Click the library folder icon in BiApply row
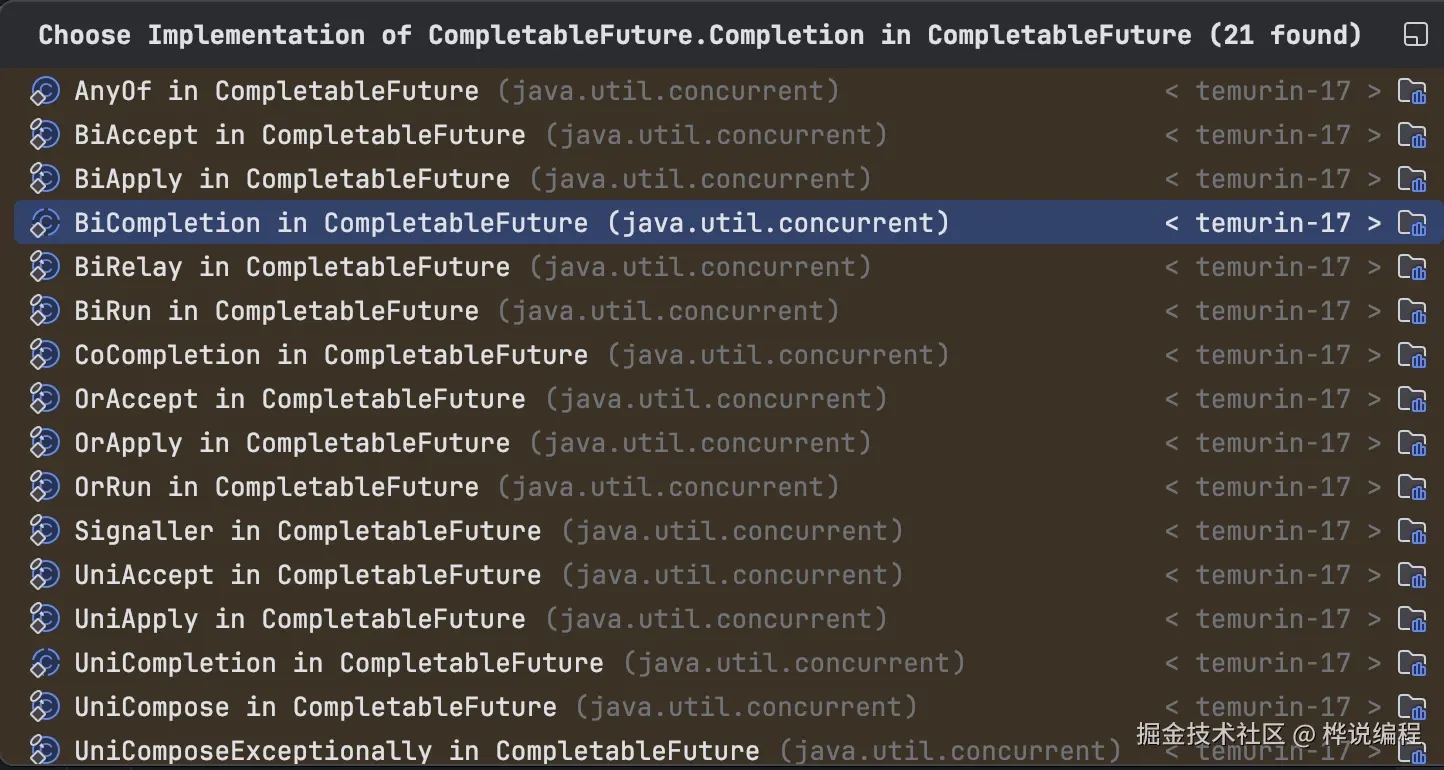1444x770 pixels. pos(1412,179)
